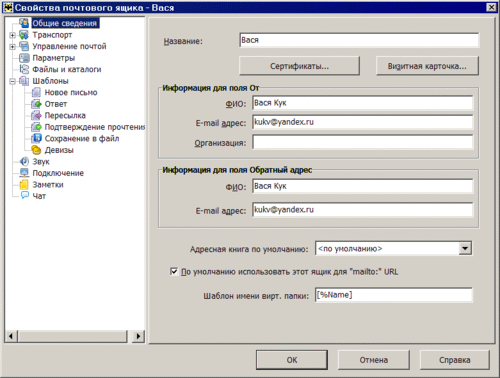
Task: Select the Сохранение в файл template
Action: pos(82,138)
